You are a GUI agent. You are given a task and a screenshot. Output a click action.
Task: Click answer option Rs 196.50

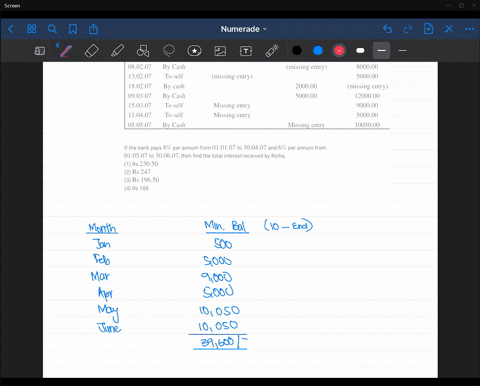point(141,180)
